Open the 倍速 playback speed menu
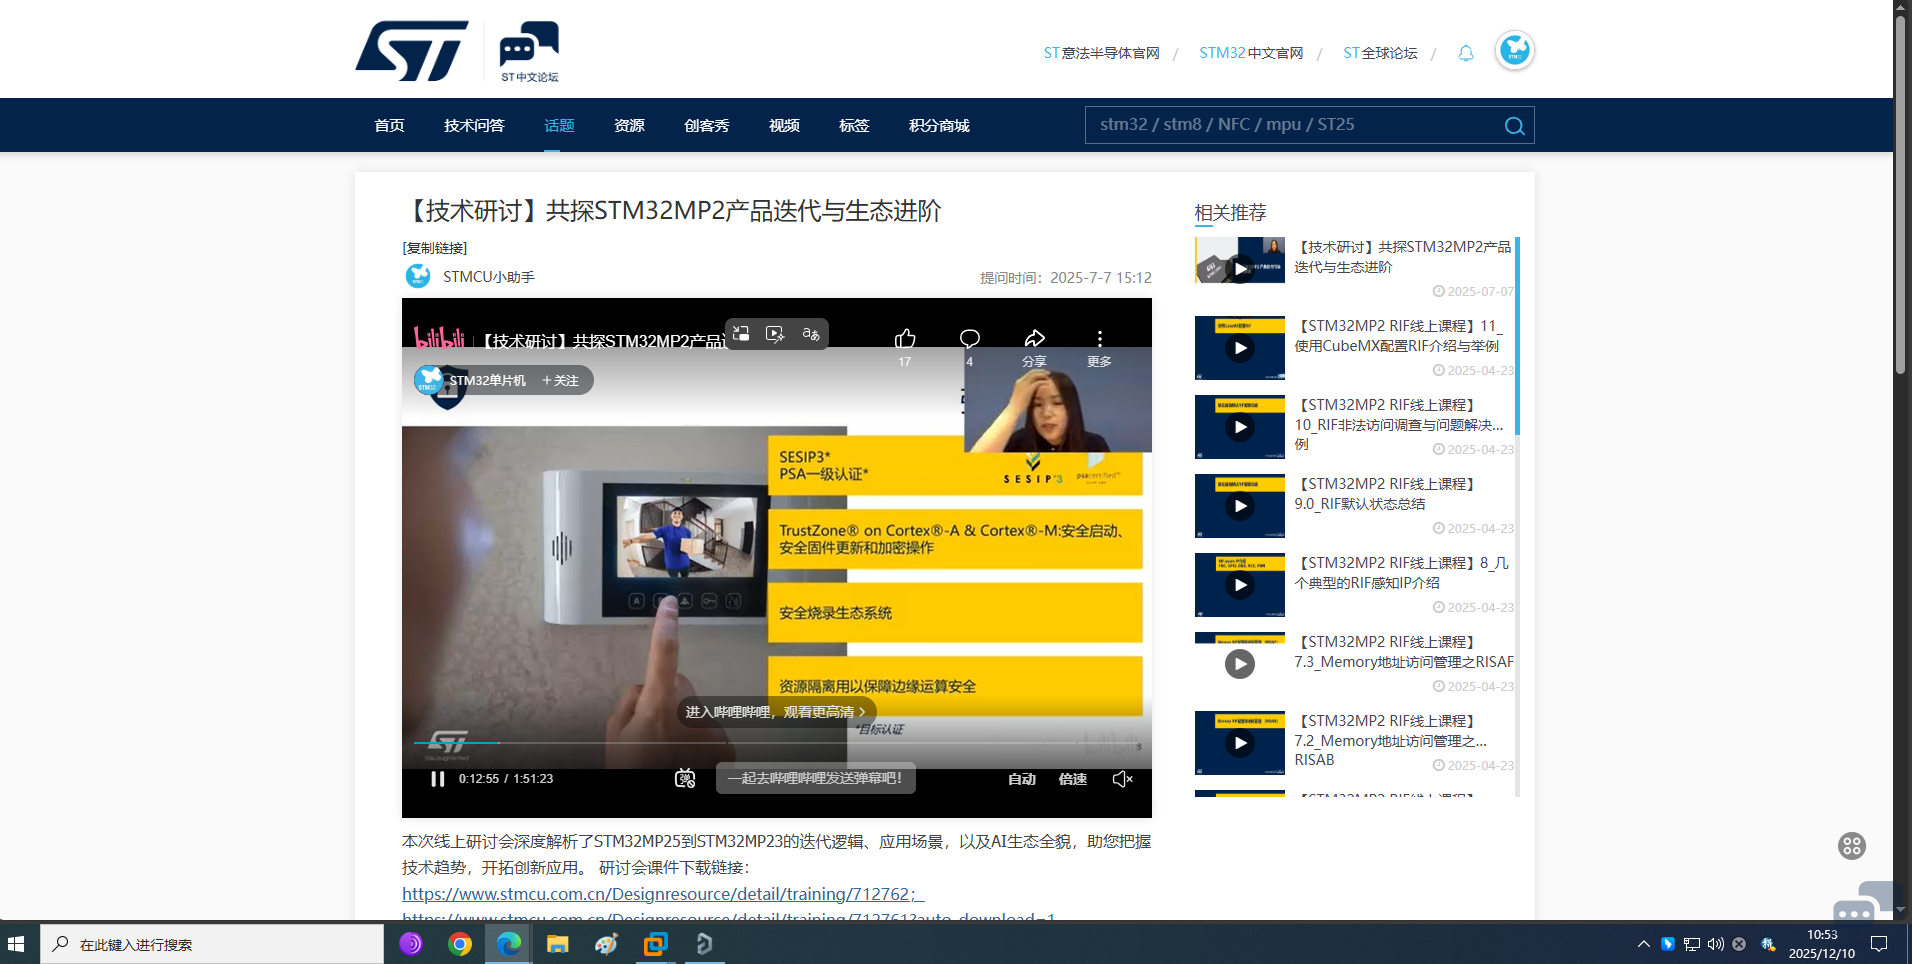Viewport: 1912px width, 964px height. [1073, 779]
